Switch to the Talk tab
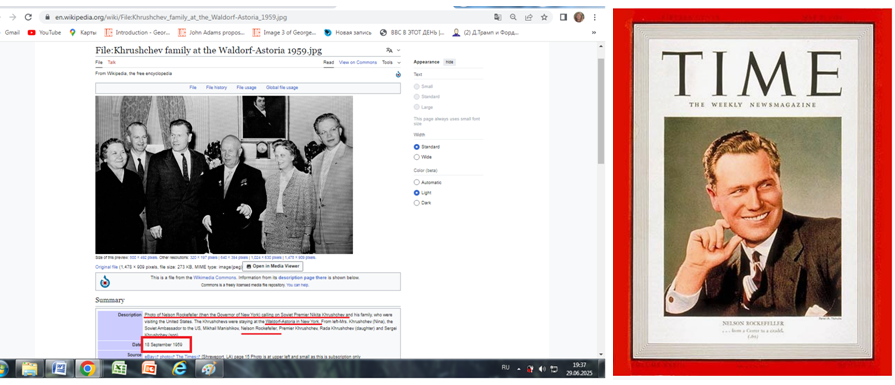Screen dimensions: 895x385 tap(111, 62)
